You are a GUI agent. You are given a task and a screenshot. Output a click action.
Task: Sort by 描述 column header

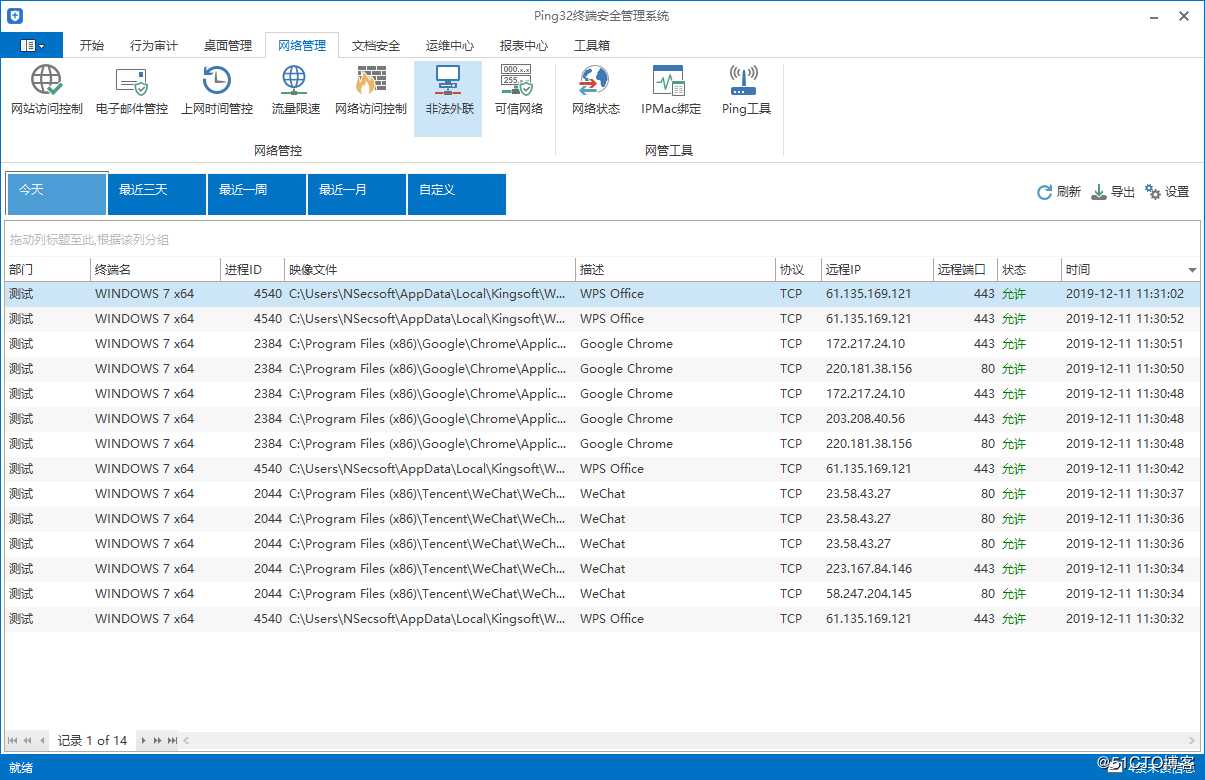(676, 269)
